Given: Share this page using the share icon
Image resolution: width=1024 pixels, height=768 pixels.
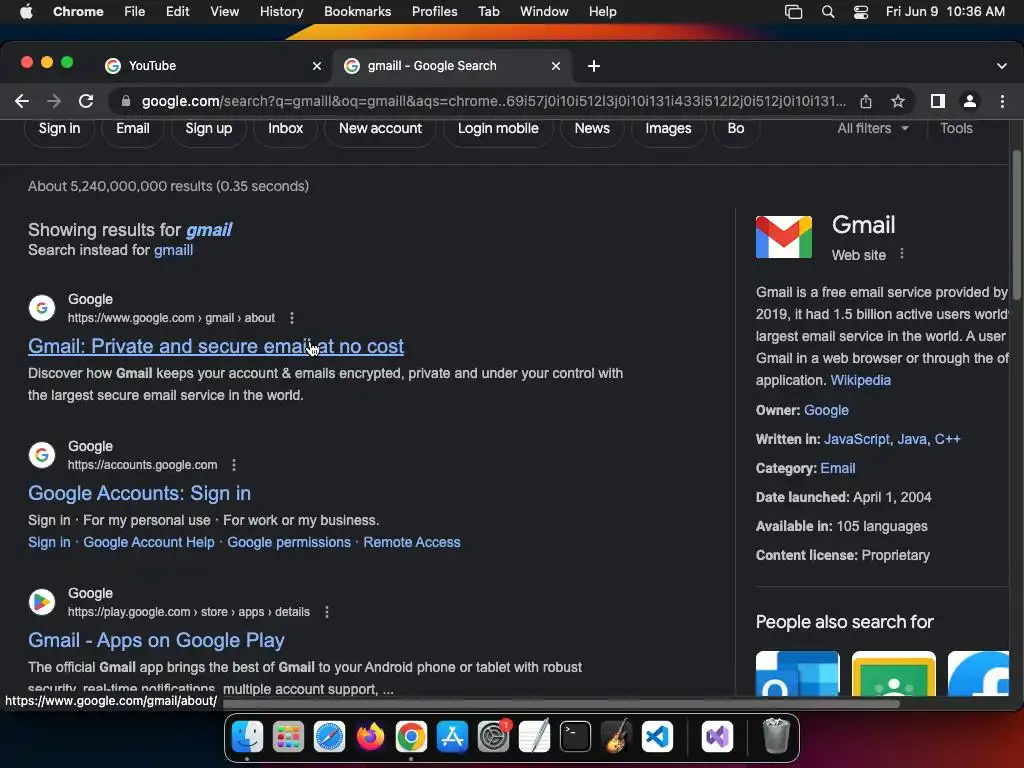Looking at the screenshot, I should pyautogui.click(x=866, y=101).
